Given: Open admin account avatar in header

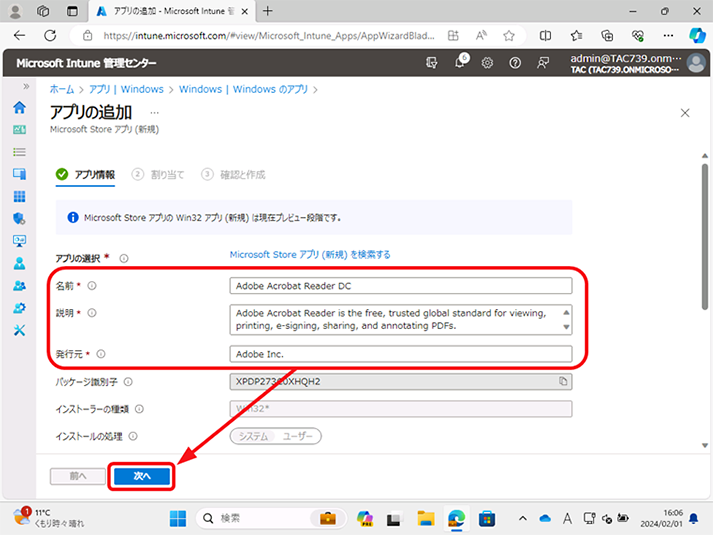Looking at the screenshot, I should coord(696,63).
